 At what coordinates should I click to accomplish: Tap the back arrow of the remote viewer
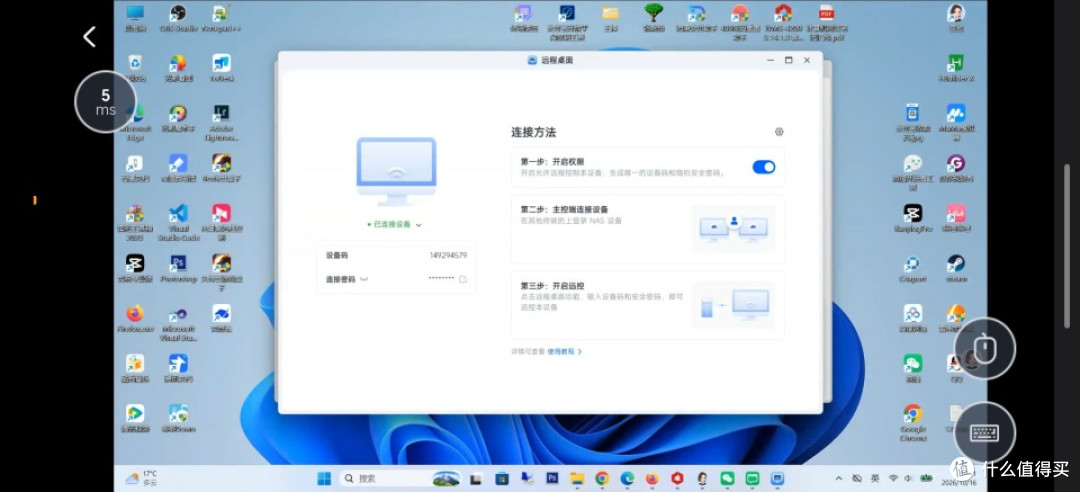pos(90,37)
